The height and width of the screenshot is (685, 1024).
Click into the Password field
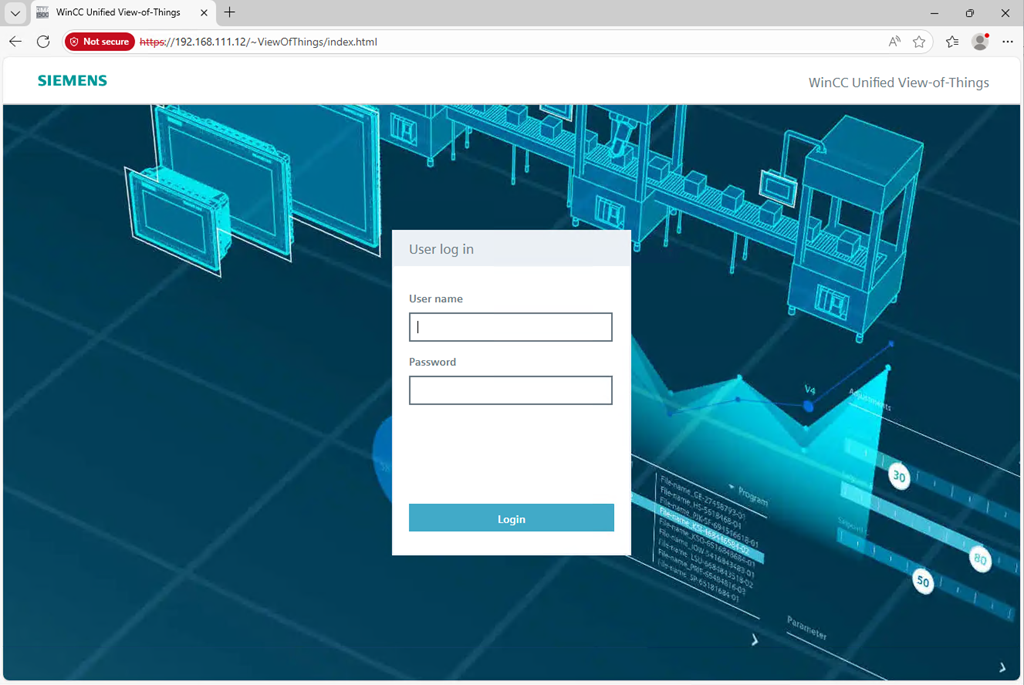pos(510,390)
